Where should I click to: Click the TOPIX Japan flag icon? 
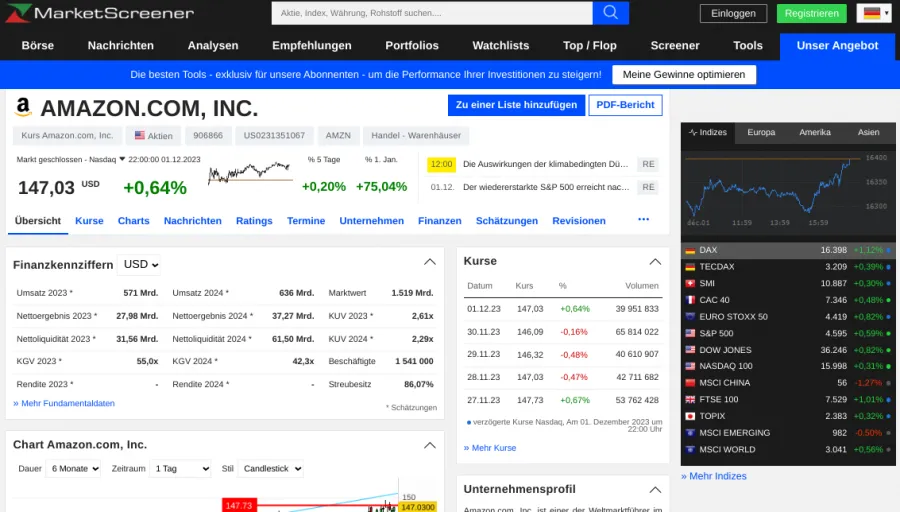(x=690, y=416)
